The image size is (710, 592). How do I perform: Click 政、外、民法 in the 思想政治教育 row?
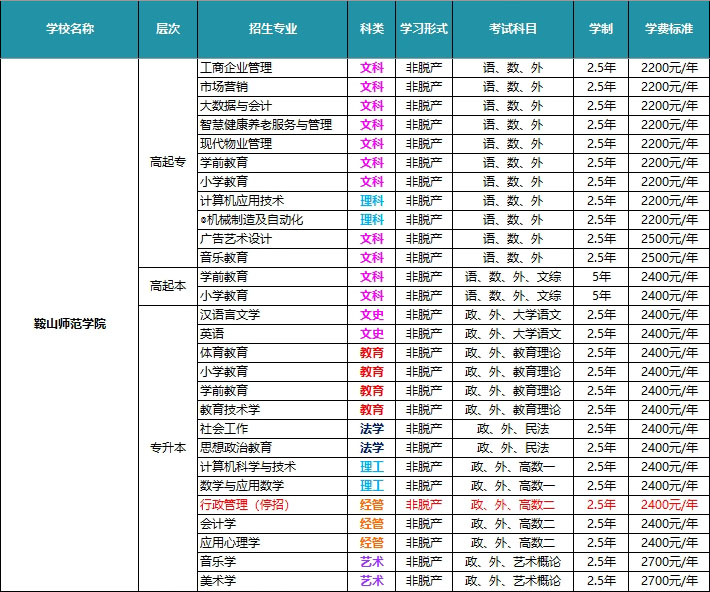tap(513, 448)
